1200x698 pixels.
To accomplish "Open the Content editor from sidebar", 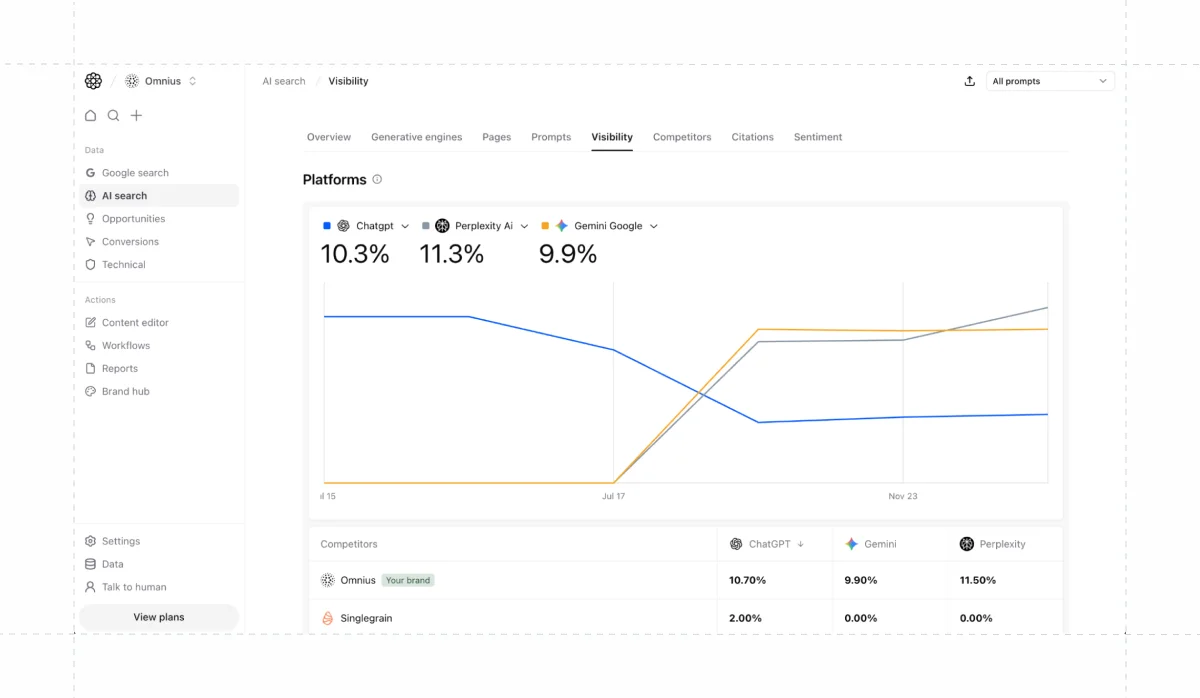I will click(x=134, y=323).
